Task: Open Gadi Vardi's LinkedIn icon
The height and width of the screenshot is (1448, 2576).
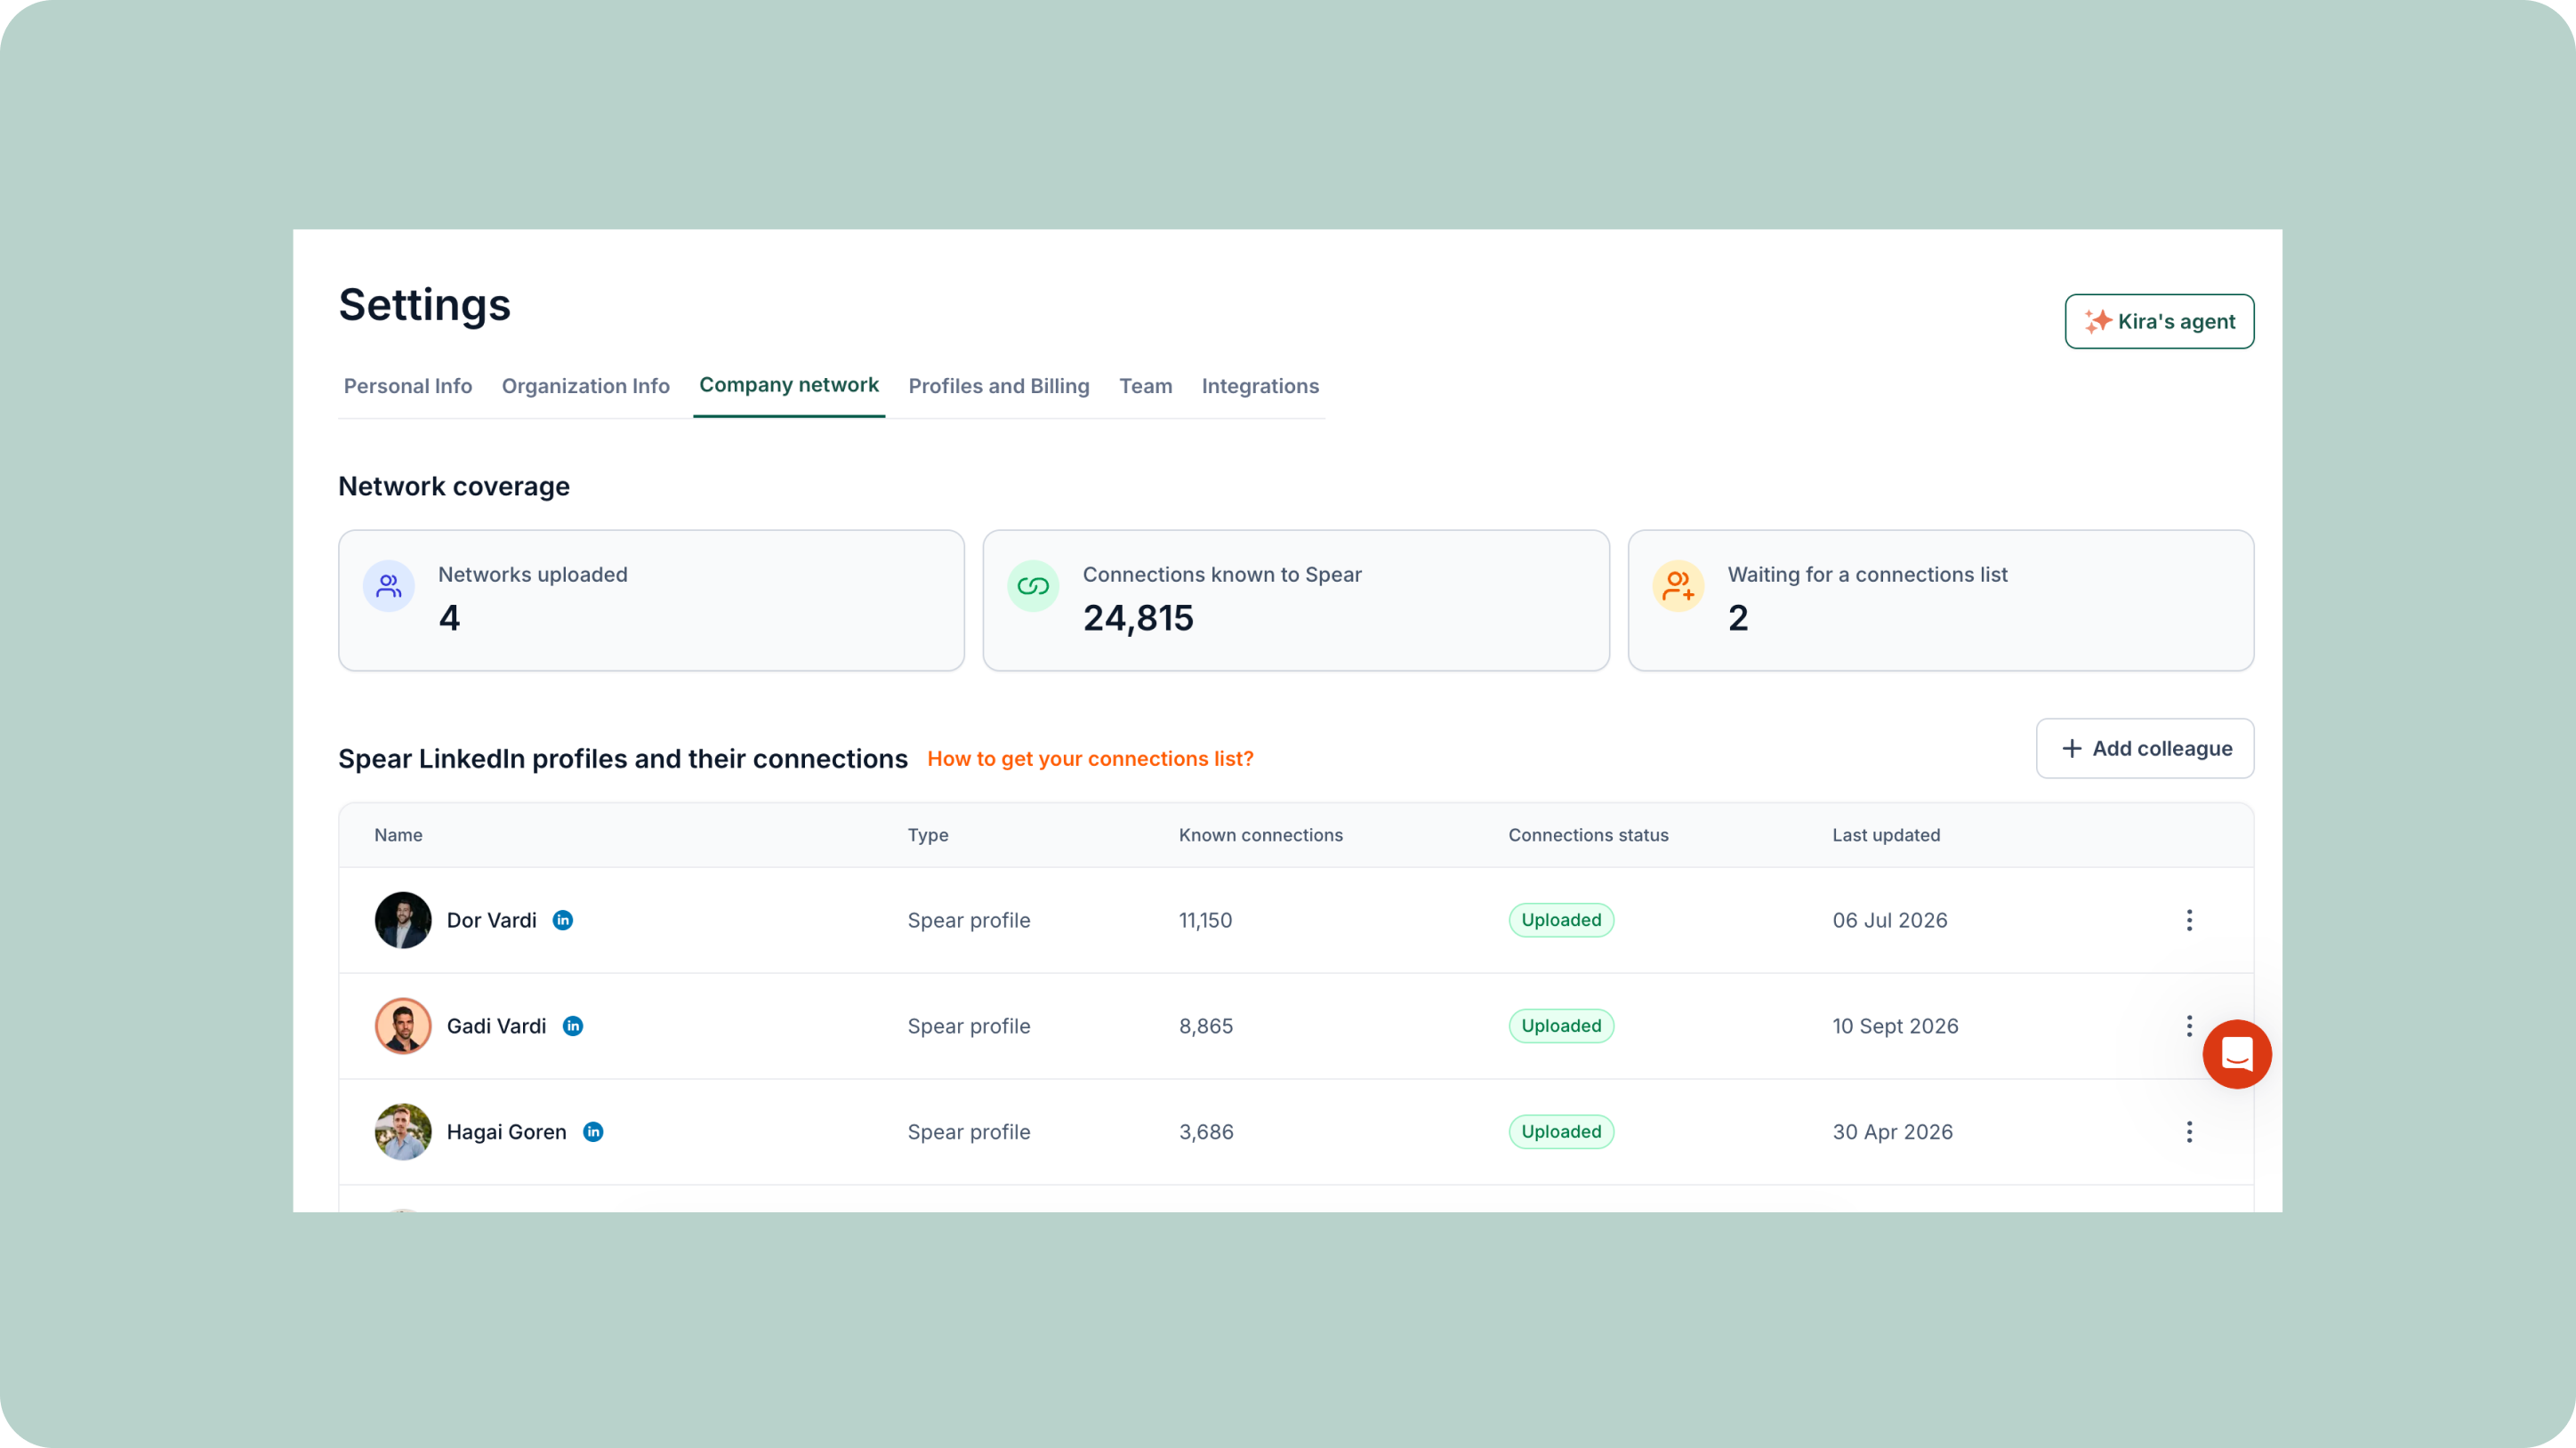Action: 573,1026
